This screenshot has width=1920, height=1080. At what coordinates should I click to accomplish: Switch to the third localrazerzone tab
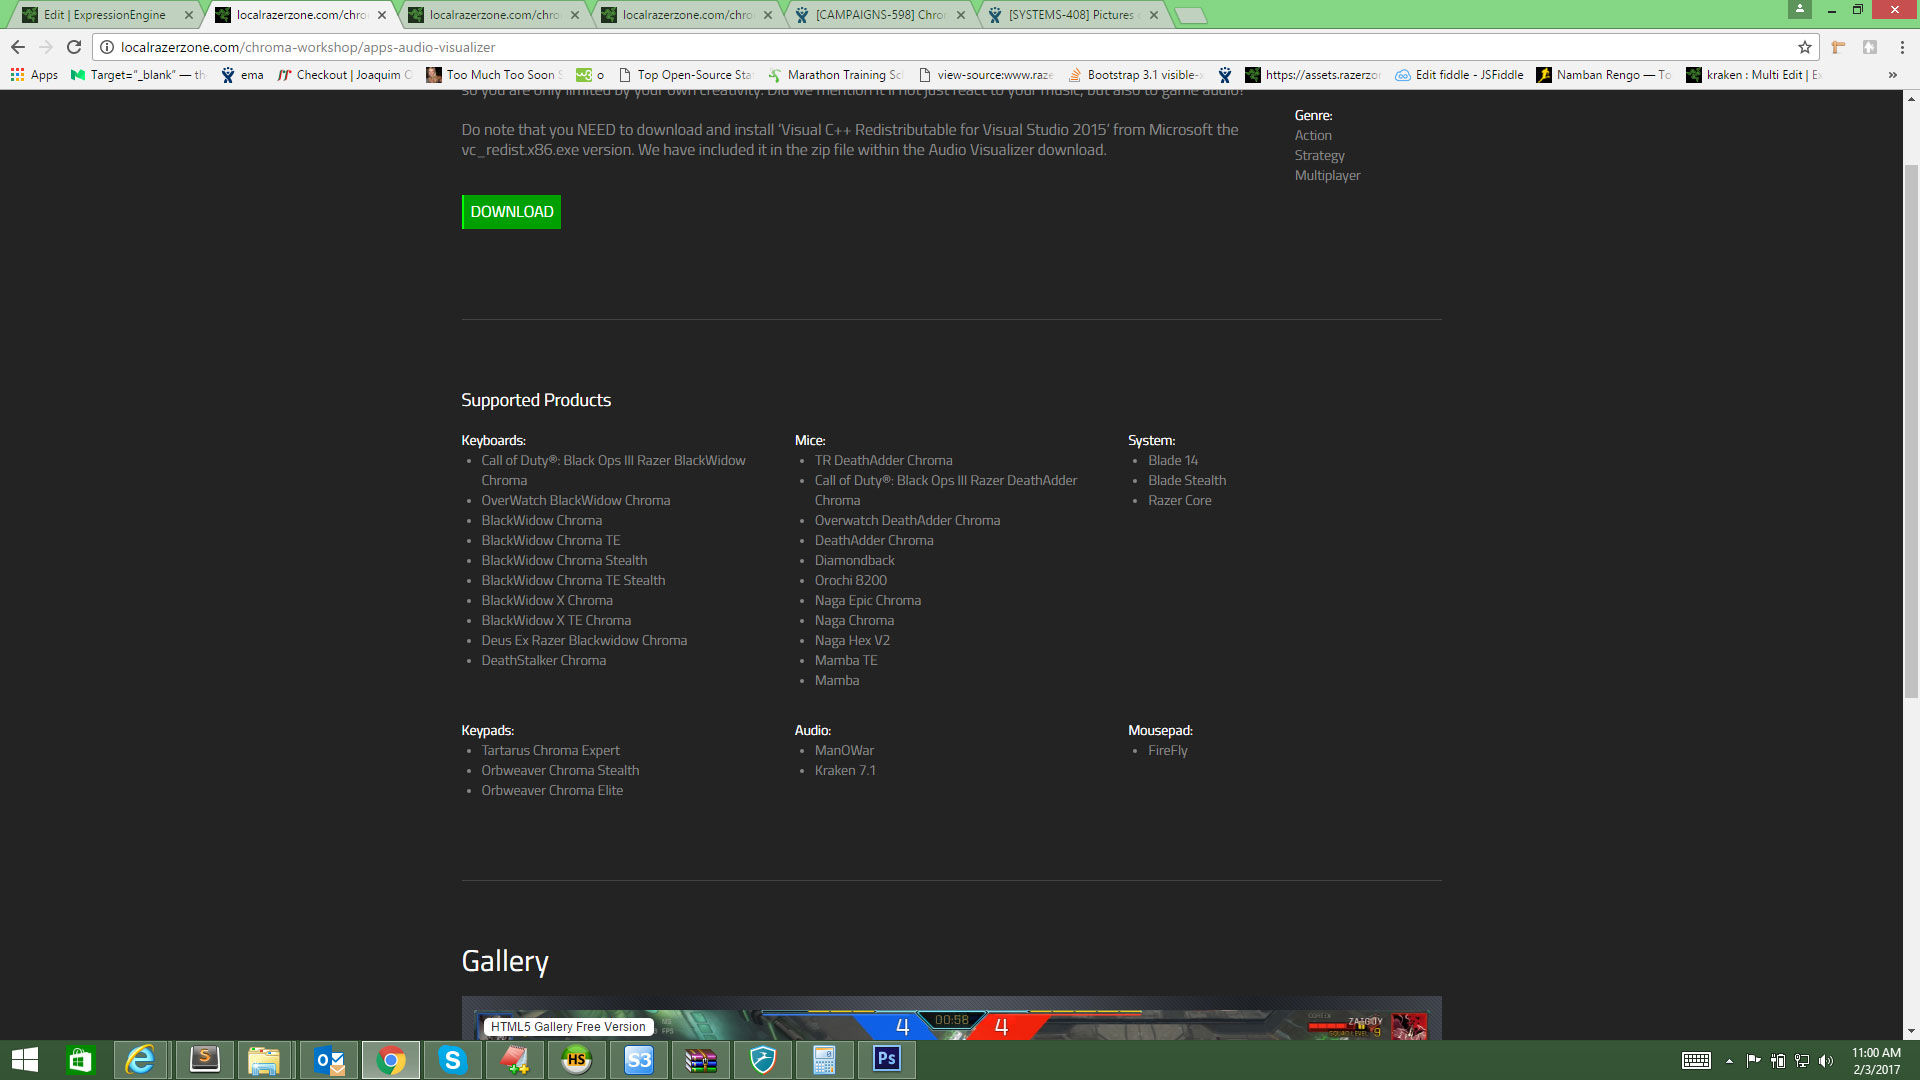pos(495,15)
